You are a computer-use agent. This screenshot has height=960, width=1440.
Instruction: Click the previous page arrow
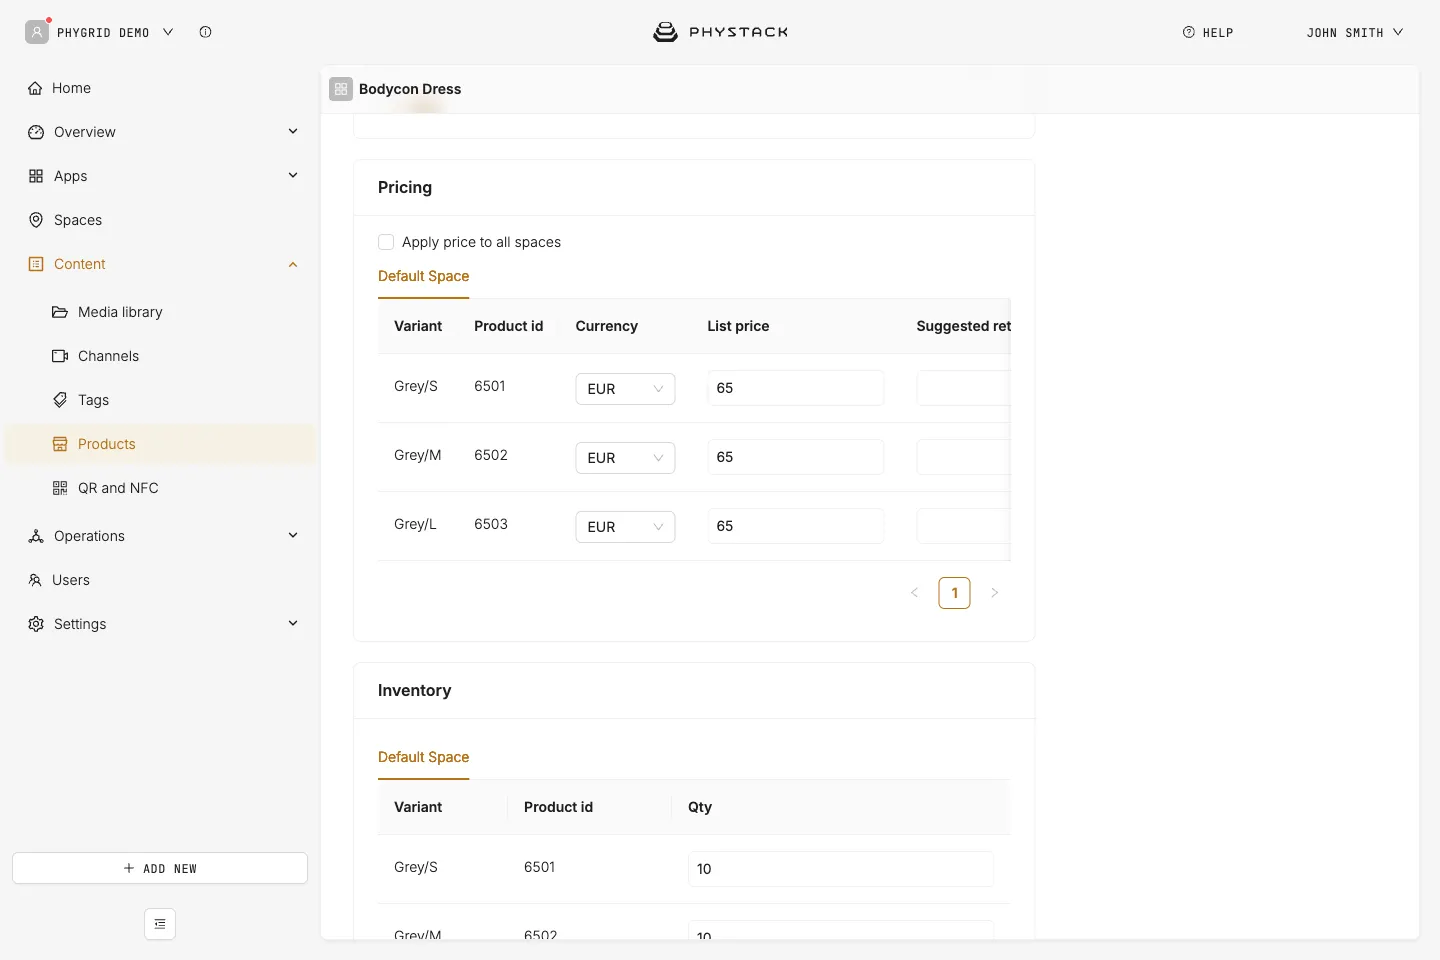[x=914, y=593]
